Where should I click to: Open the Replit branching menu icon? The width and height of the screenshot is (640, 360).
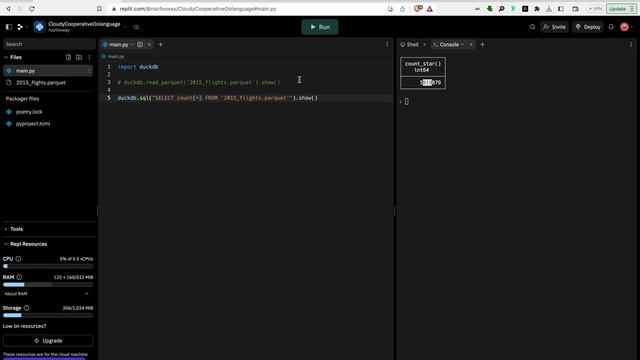coord(20,27)
